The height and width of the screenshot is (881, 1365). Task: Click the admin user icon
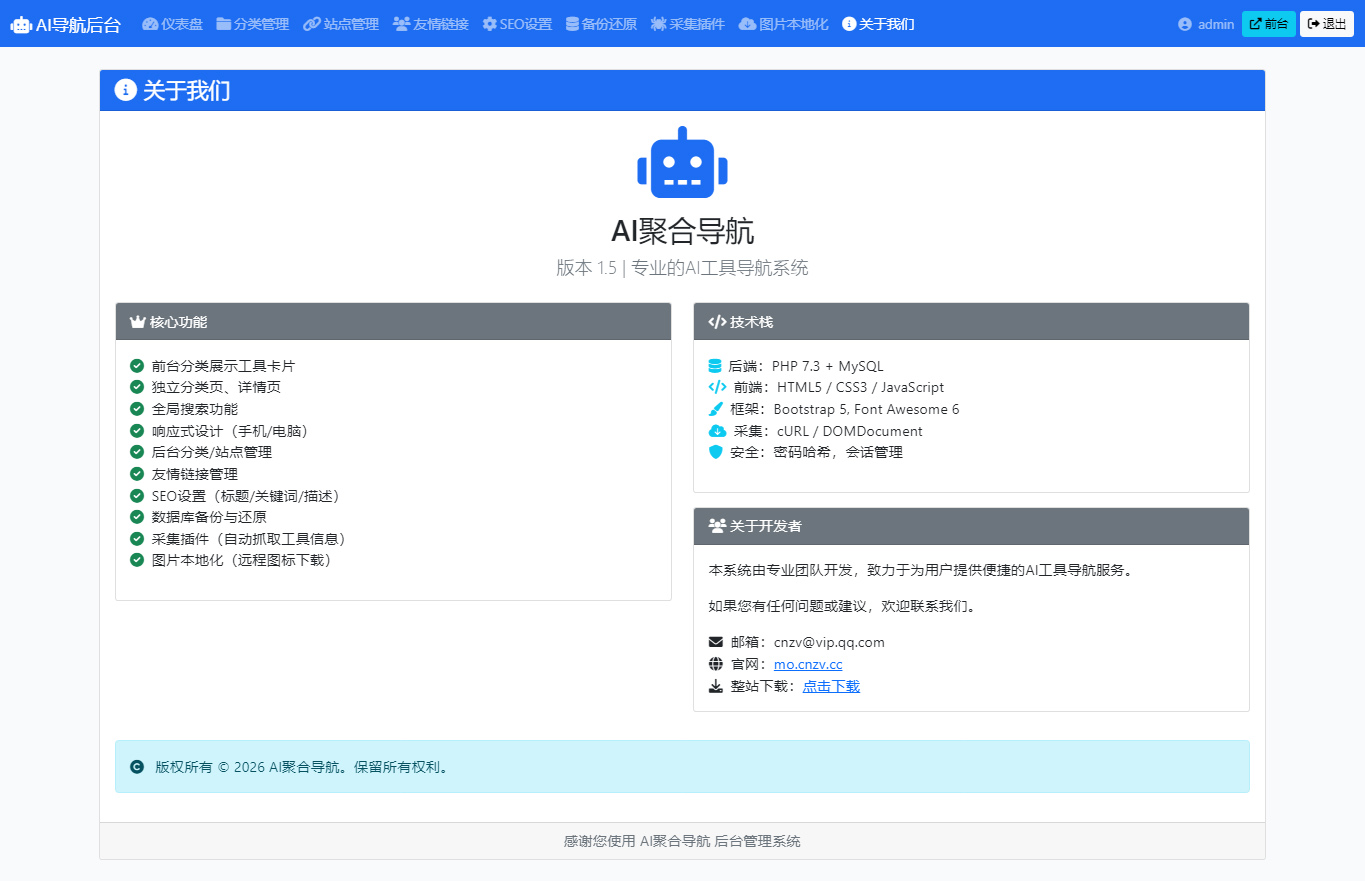1185,24
